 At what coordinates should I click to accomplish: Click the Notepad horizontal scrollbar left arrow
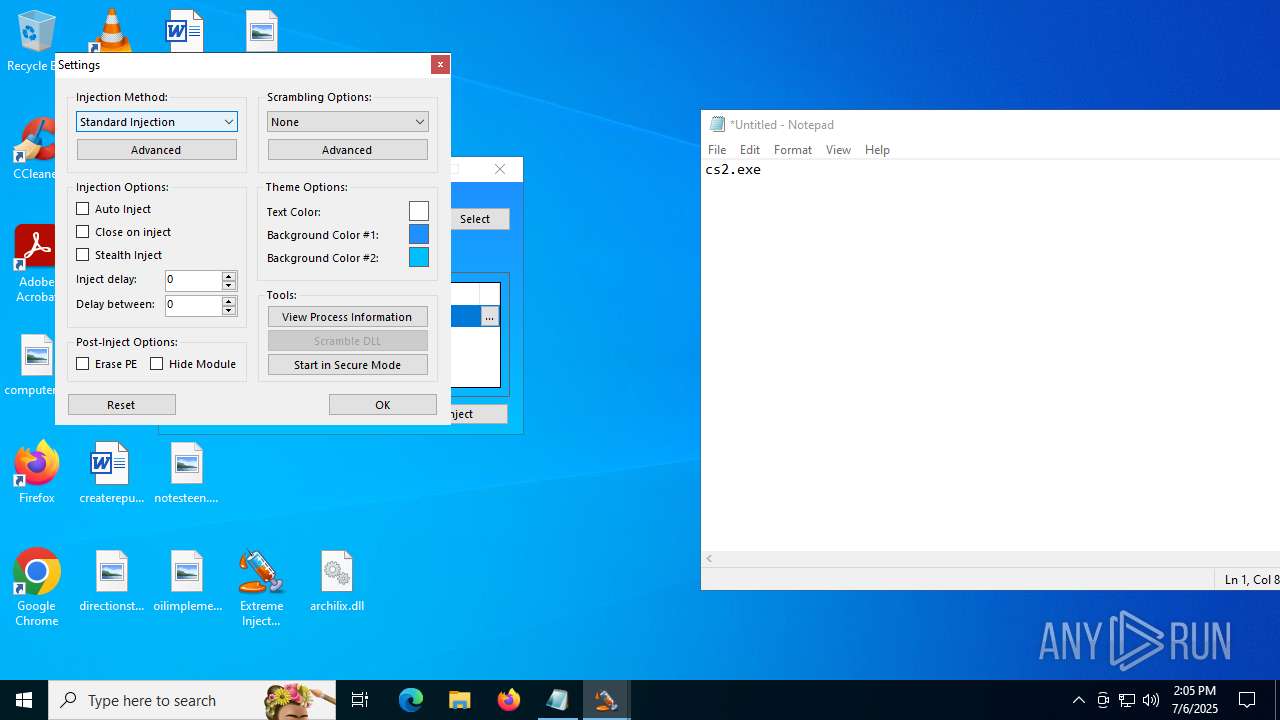(710, 558)
